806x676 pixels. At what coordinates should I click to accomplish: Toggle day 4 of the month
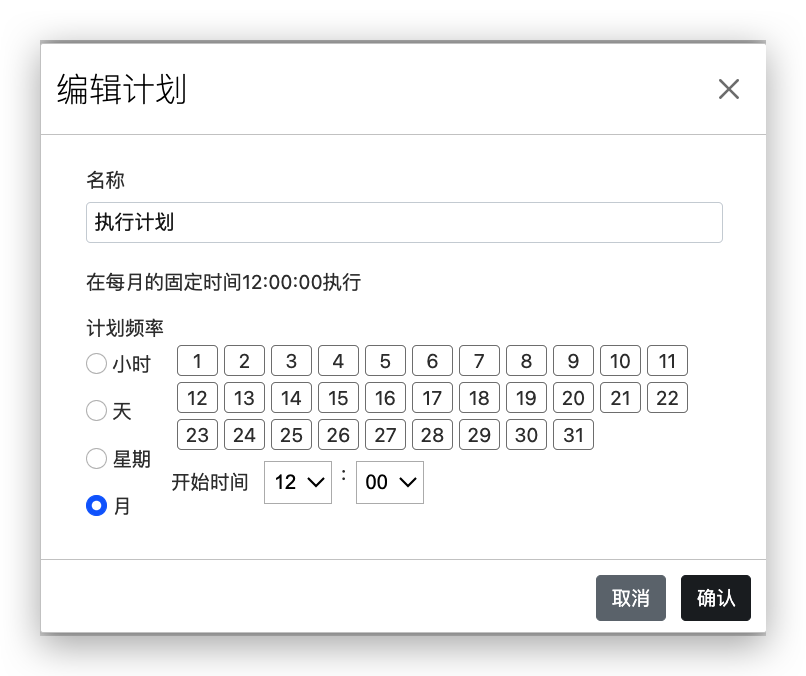(338, 361)
